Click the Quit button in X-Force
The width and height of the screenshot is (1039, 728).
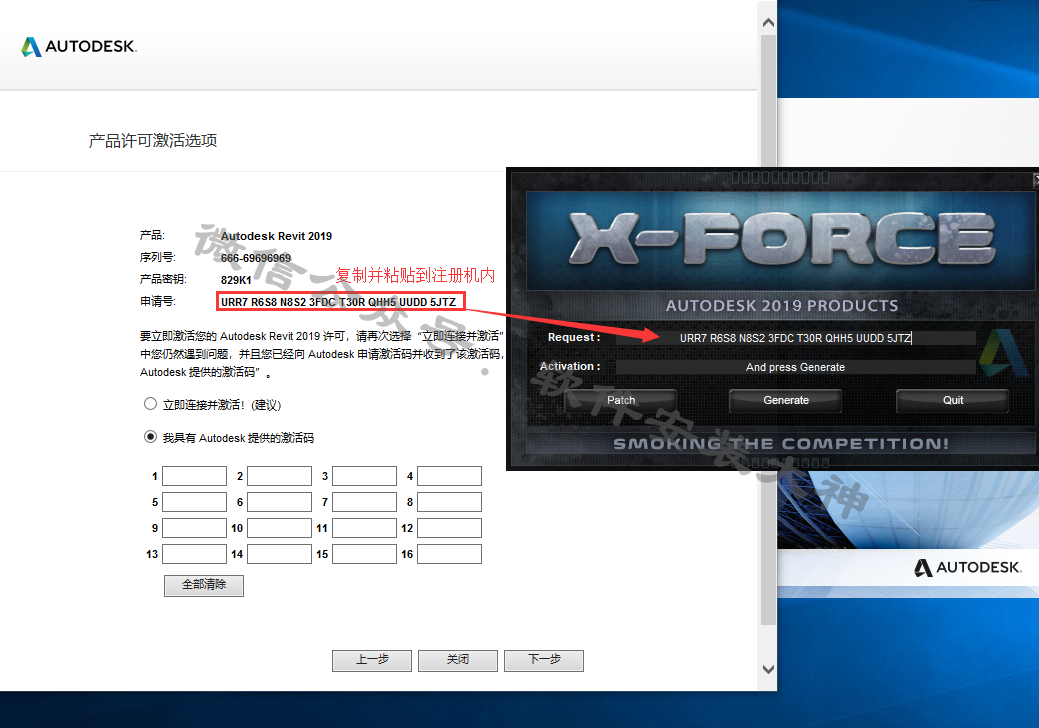pos(953,400)
